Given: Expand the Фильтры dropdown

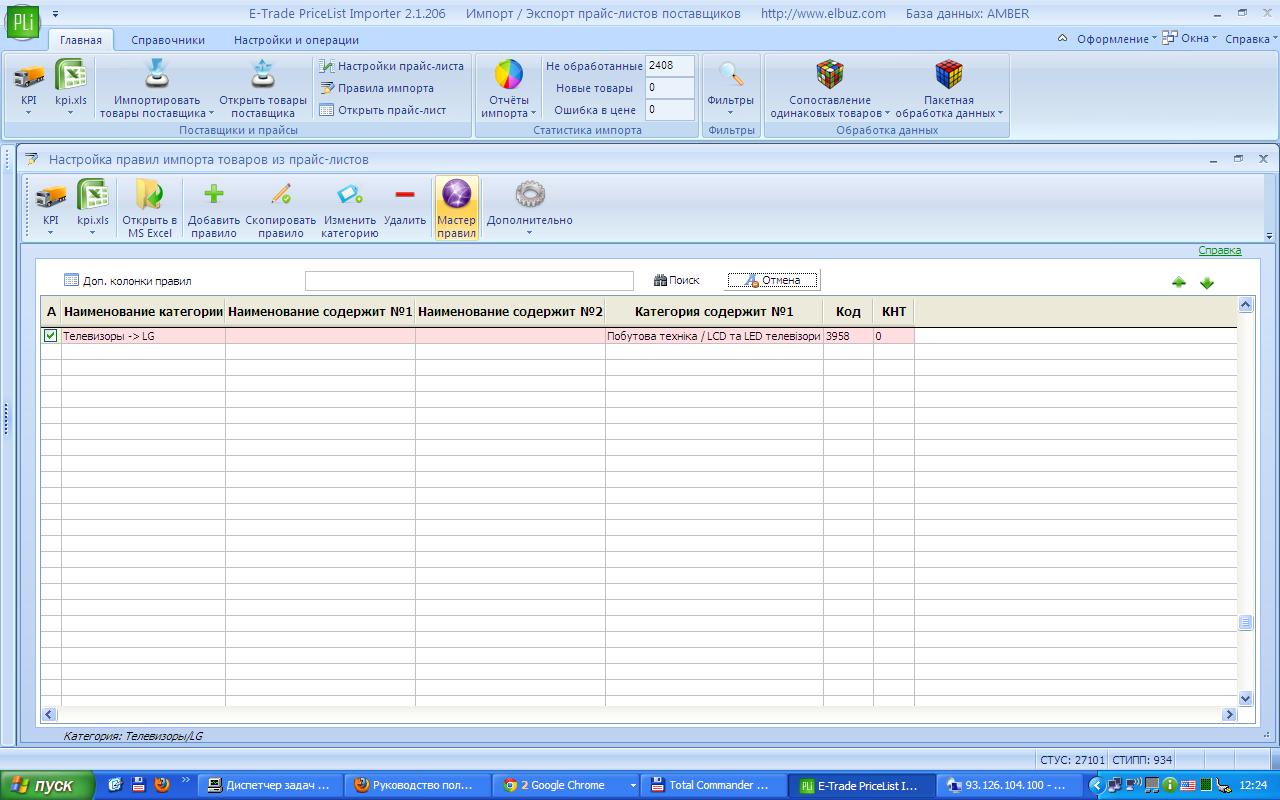Looking at the screenshot, I should pos(730,88).
